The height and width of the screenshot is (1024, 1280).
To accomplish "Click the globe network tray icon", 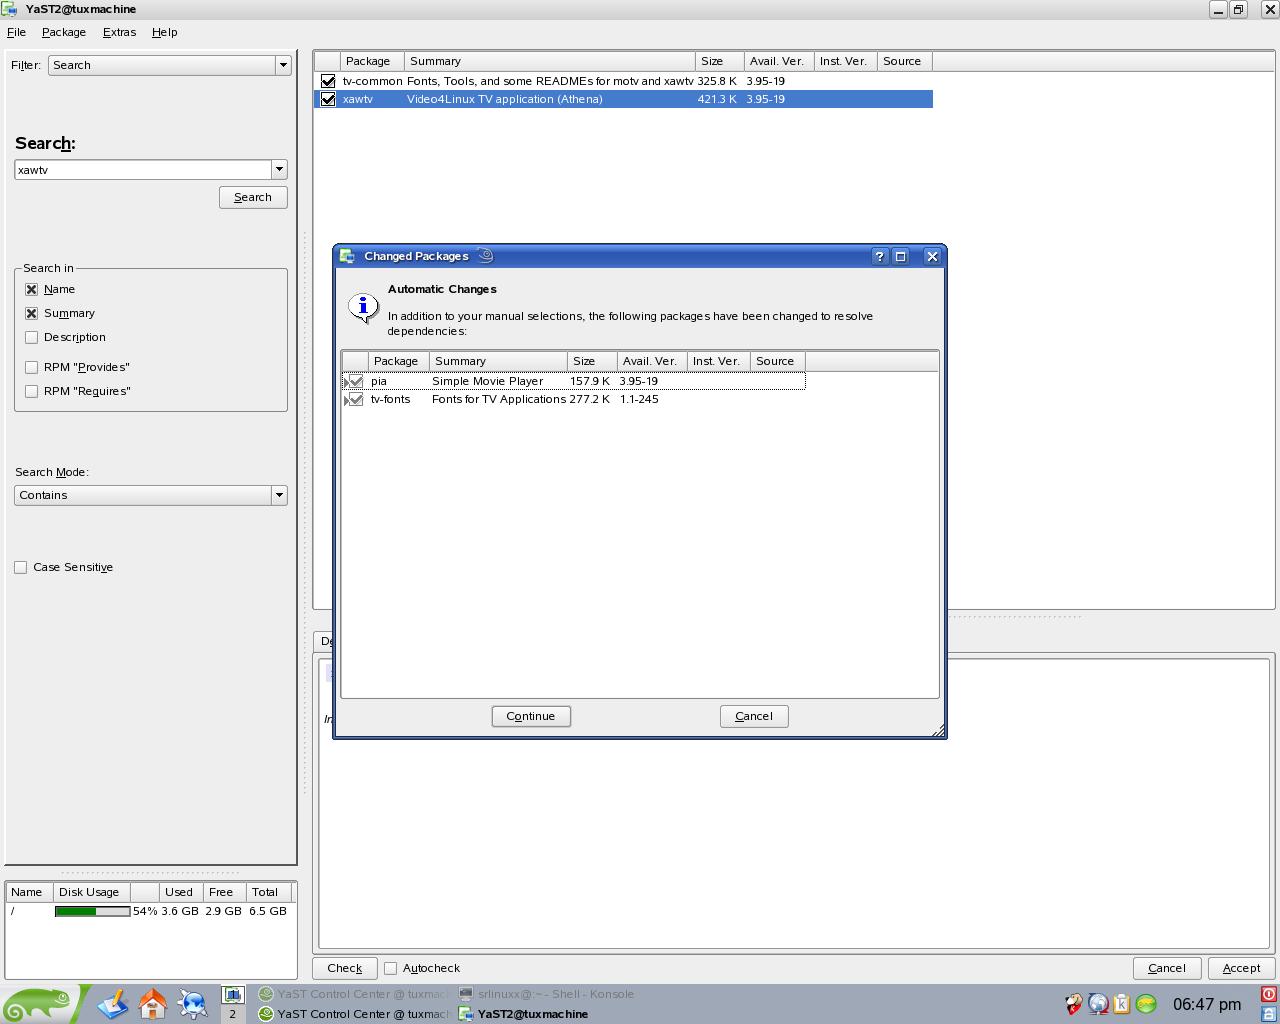I will click(1098, 1004).
